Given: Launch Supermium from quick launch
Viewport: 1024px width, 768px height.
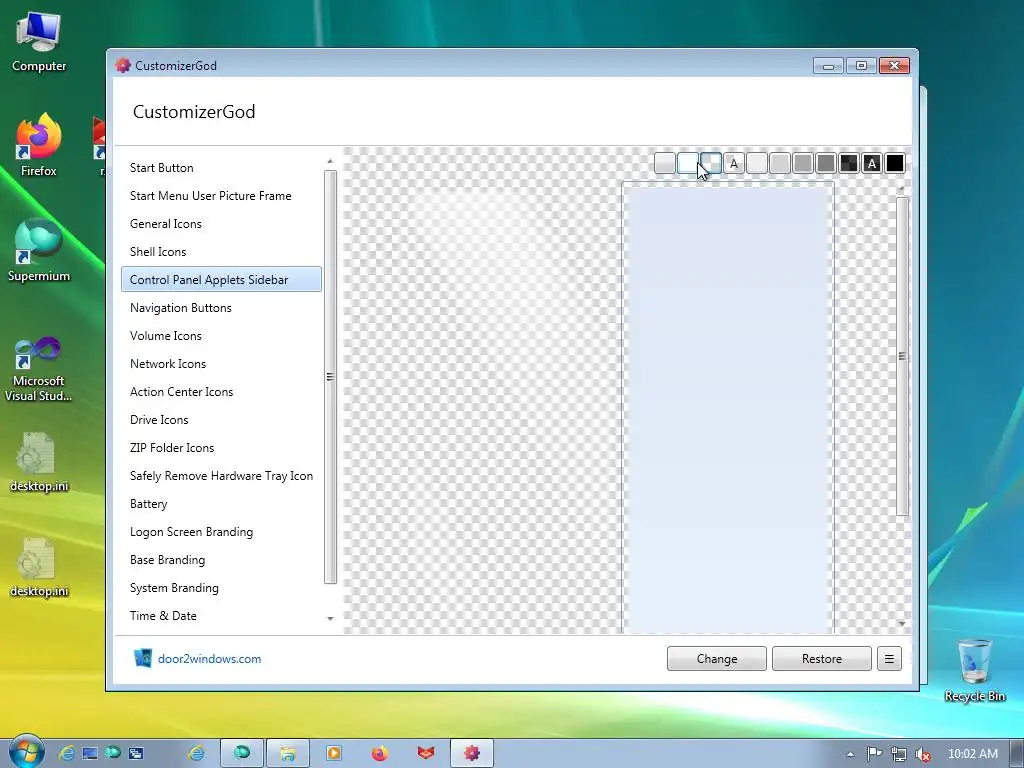Looking at the screenshot, I should click(112, 754).
